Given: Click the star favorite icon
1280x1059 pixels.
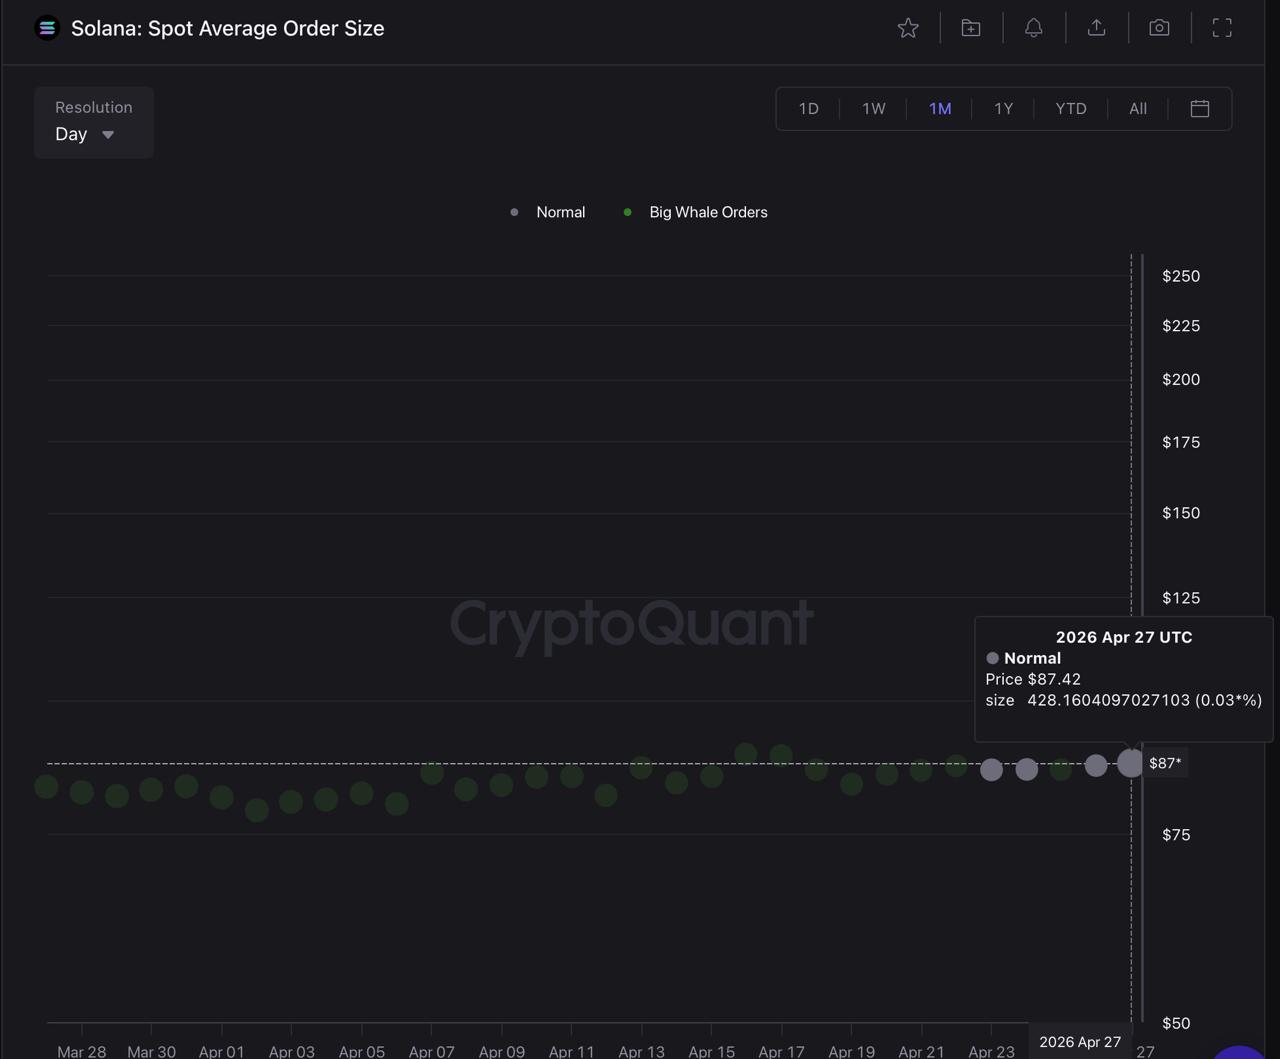Looking at the screenshot, I should (x=908, y=28).
